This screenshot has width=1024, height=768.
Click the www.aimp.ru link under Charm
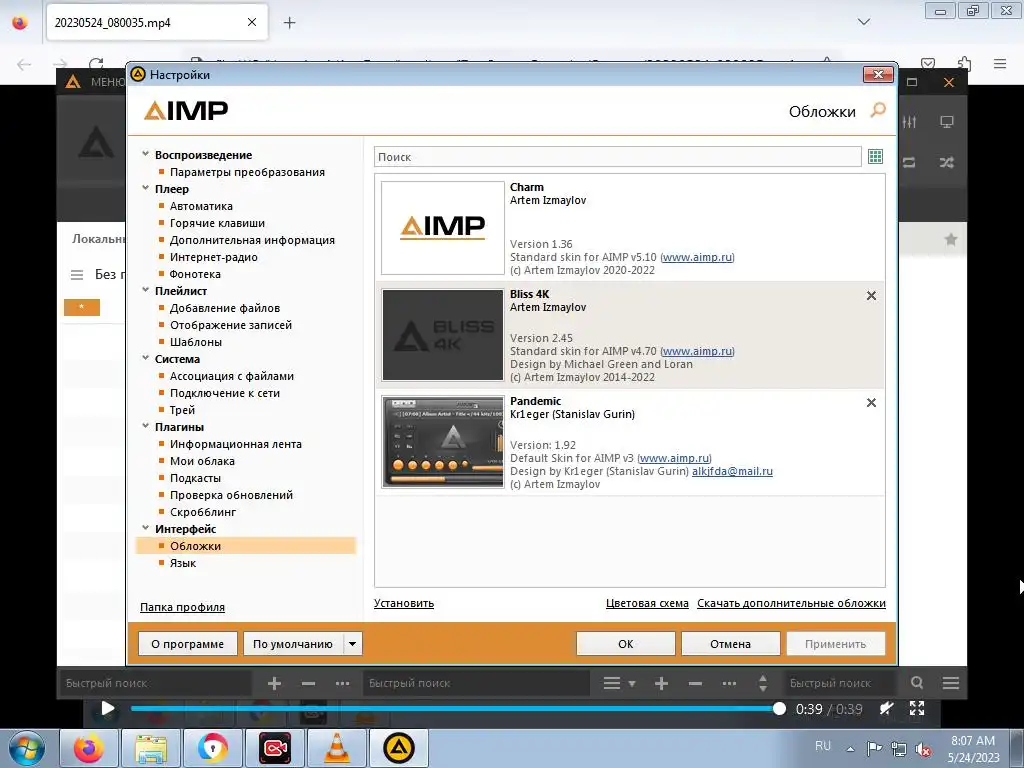pos(697,257)
